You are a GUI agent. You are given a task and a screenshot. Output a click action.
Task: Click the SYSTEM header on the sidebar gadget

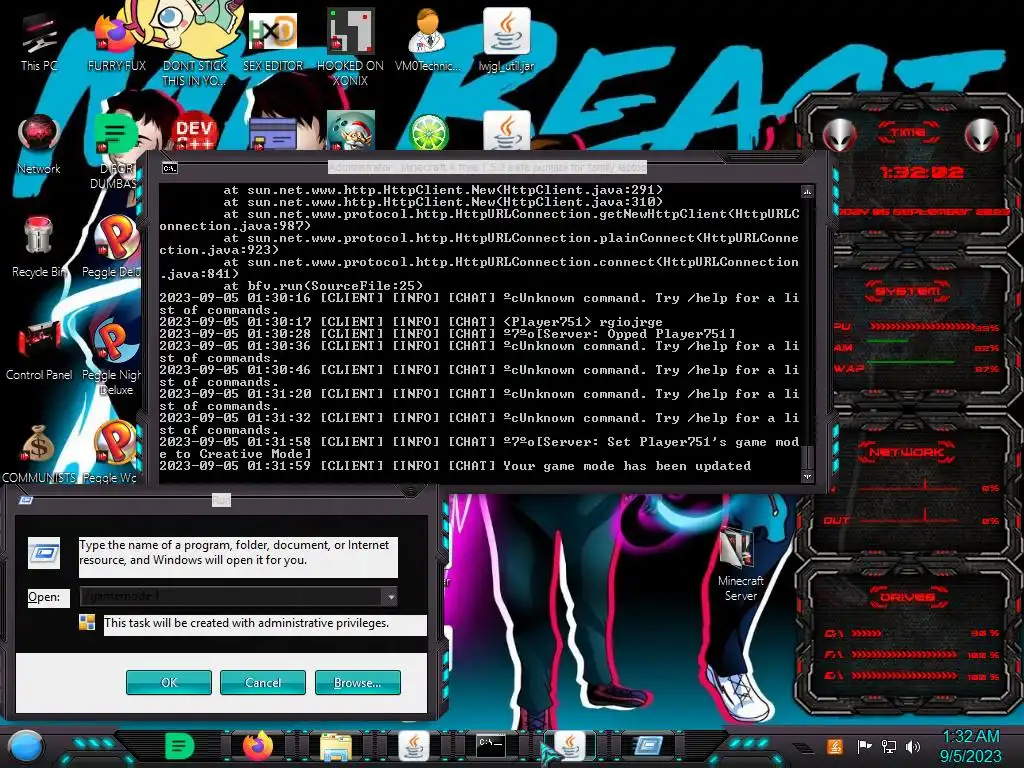point(908,291)
